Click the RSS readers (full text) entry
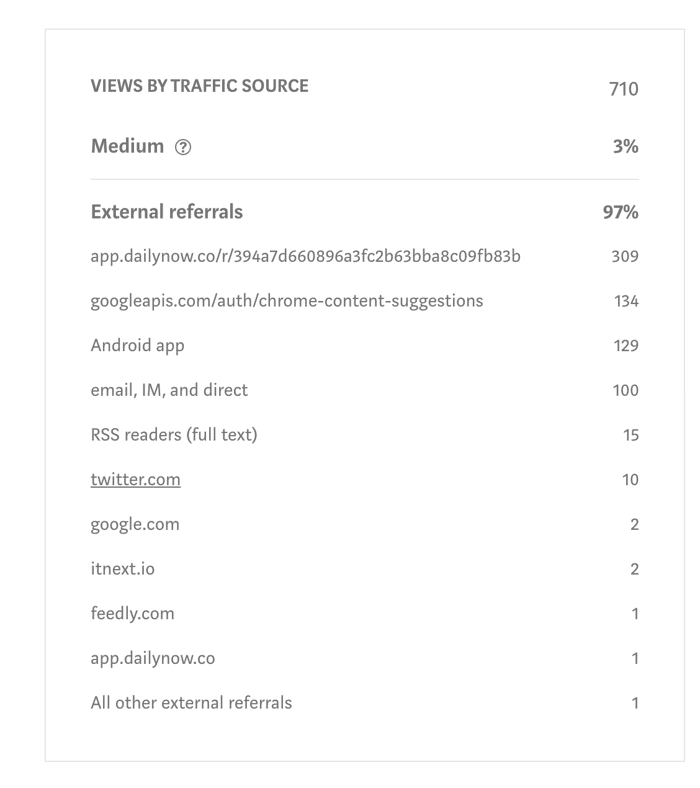 (174, 435)
